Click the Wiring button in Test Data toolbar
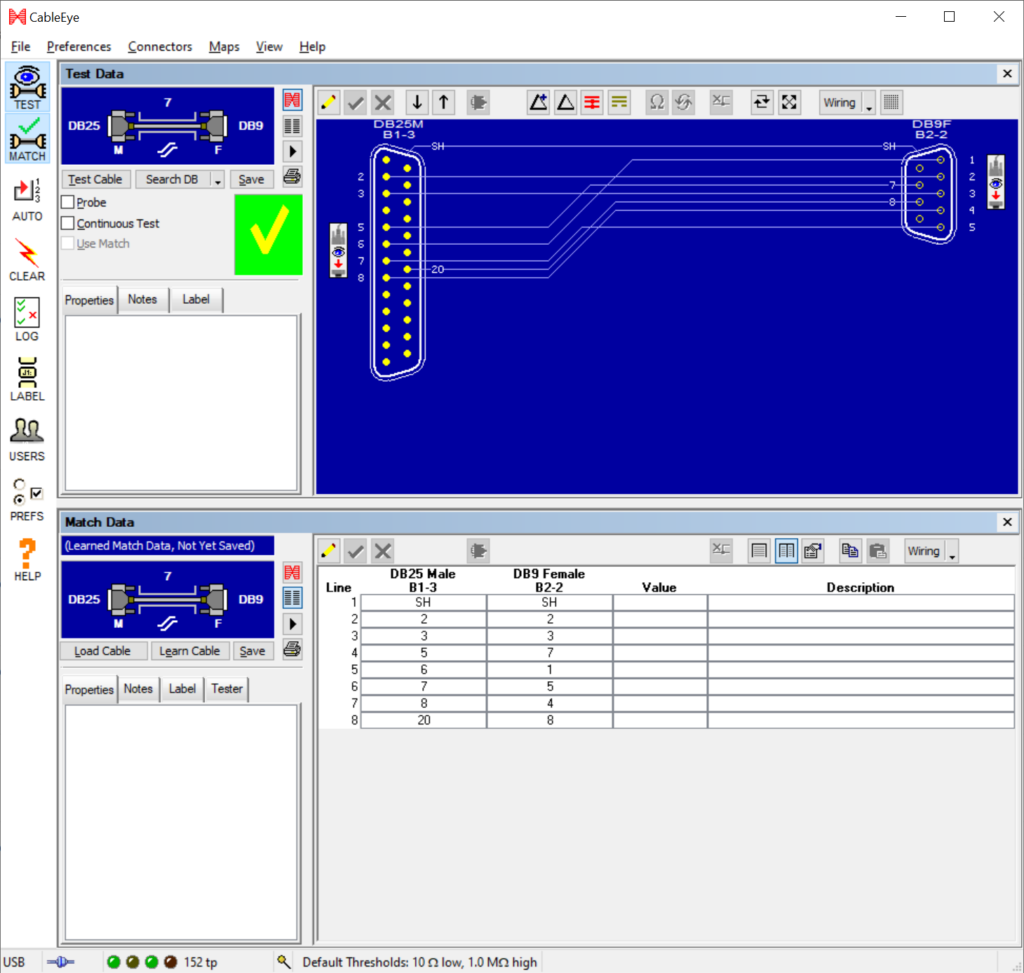The width and height of the screenshot is (1024, 973). pyautogui.click(x=840, y=103)
